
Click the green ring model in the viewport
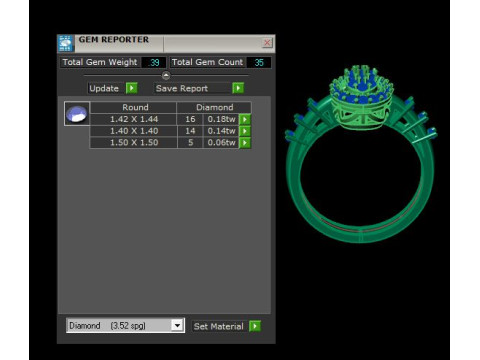click(x=361, y=153)
